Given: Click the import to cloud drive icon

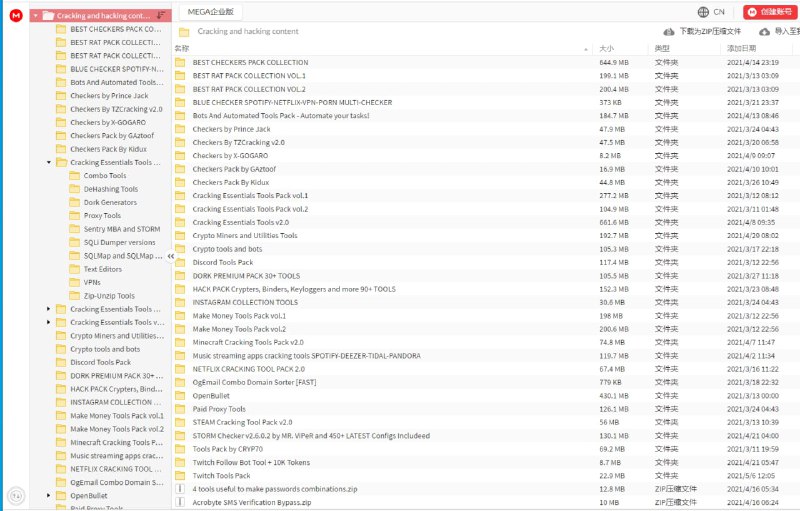Looking at the screenshot, I should click(764, 32).
